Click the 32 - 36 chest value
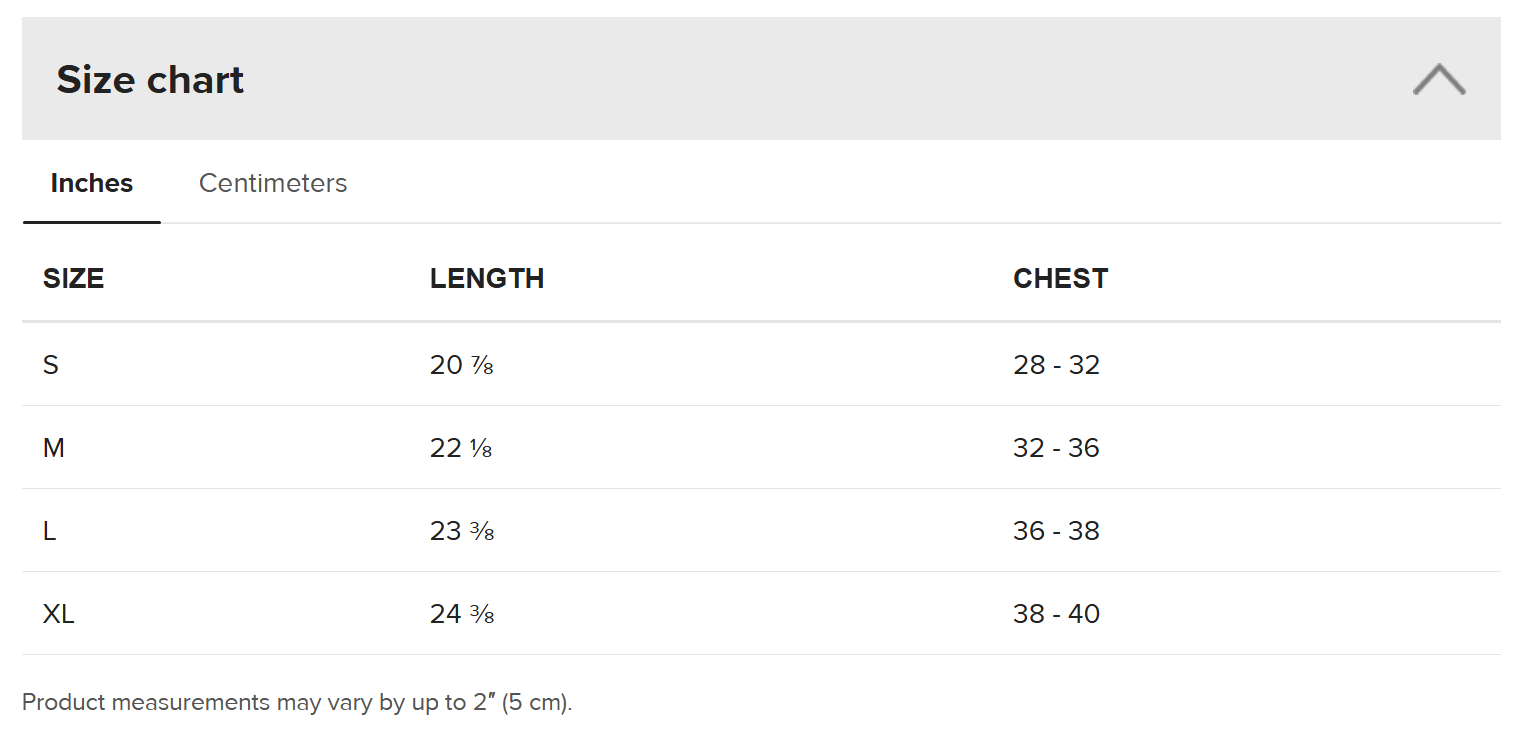Viewport: 1523px width, 755px height. pos(1056,448)
